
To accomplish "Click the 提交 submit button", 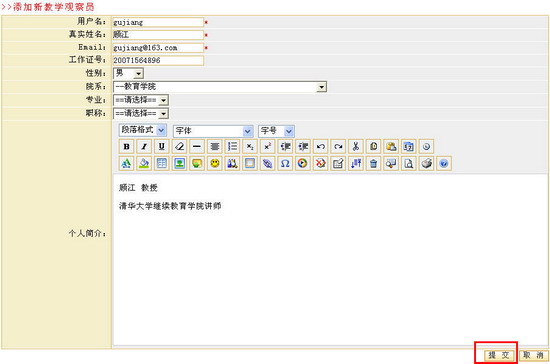I will (x=499, y=355).
